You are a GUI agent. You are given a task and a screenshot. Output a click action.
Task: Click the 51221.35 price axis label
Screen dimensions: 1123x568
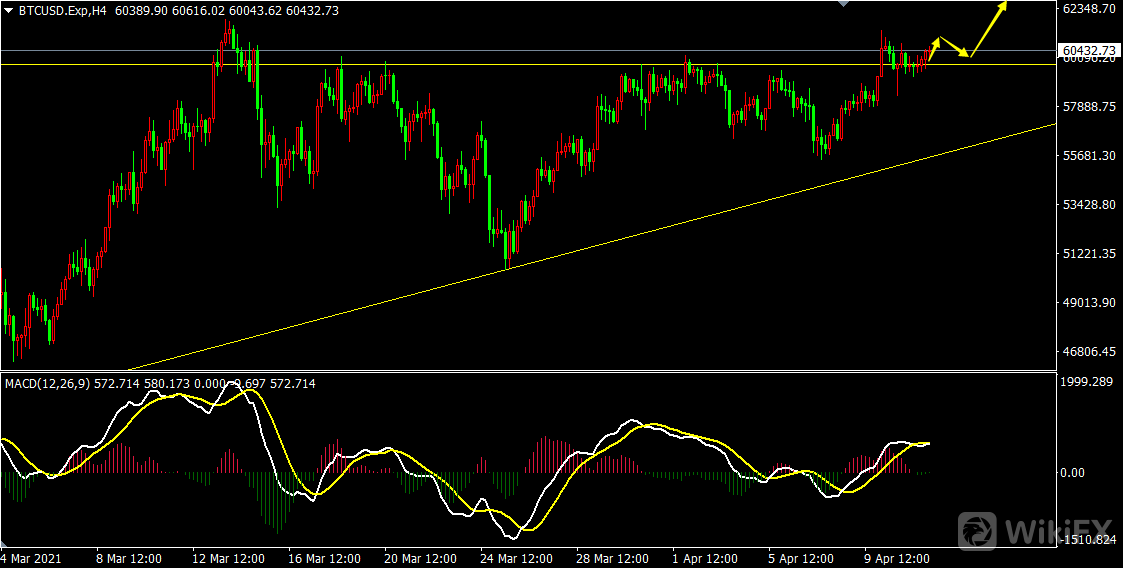1089,254
